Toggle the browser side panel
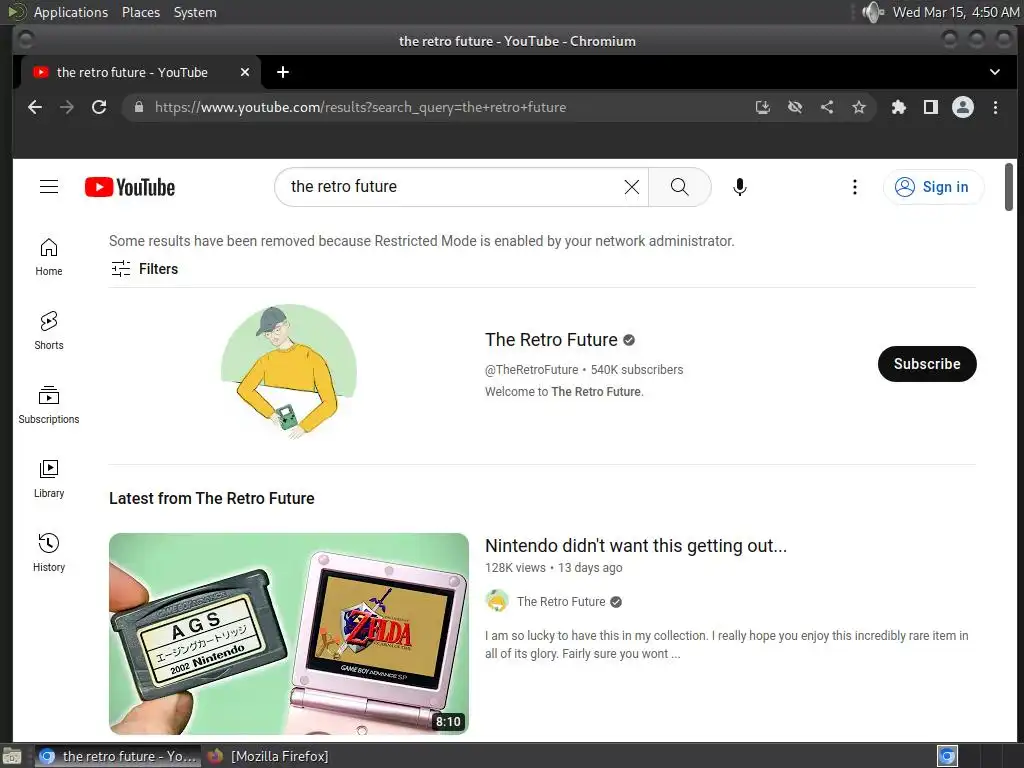The image size is (1024, 768). [931, 107]
